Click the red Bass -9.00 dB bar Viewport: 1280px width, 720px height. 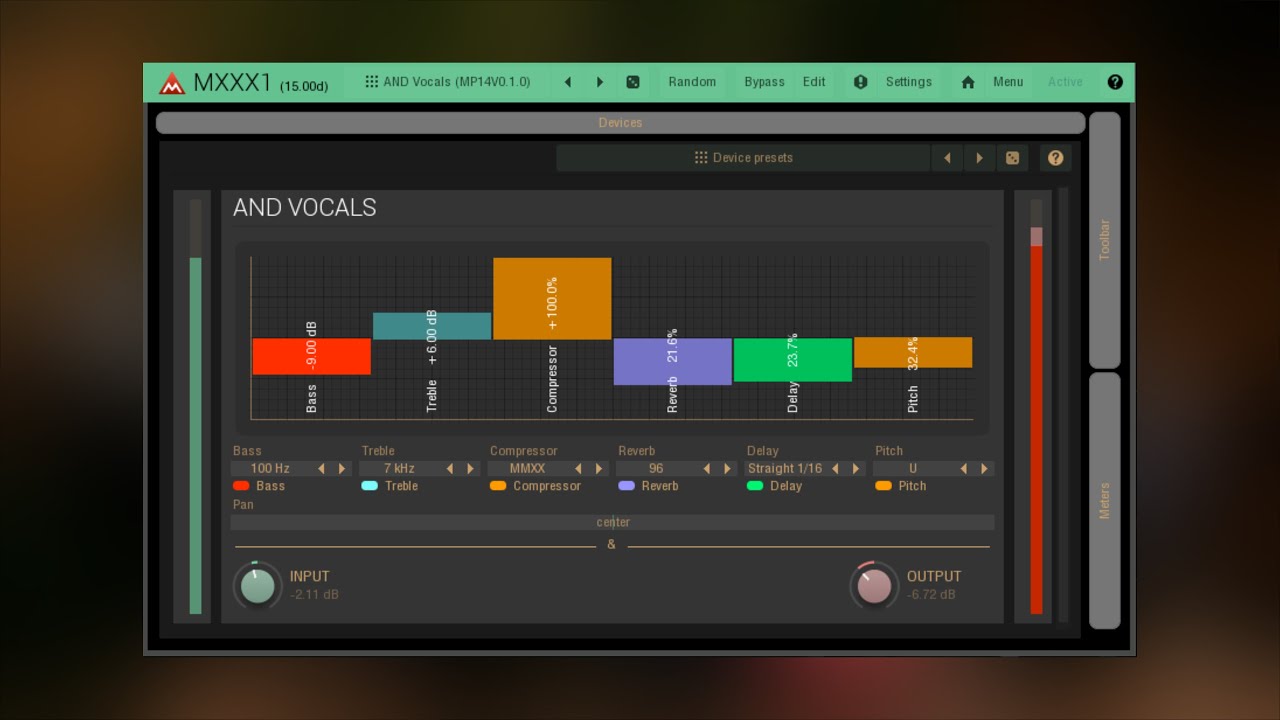[x=312, y=357]
